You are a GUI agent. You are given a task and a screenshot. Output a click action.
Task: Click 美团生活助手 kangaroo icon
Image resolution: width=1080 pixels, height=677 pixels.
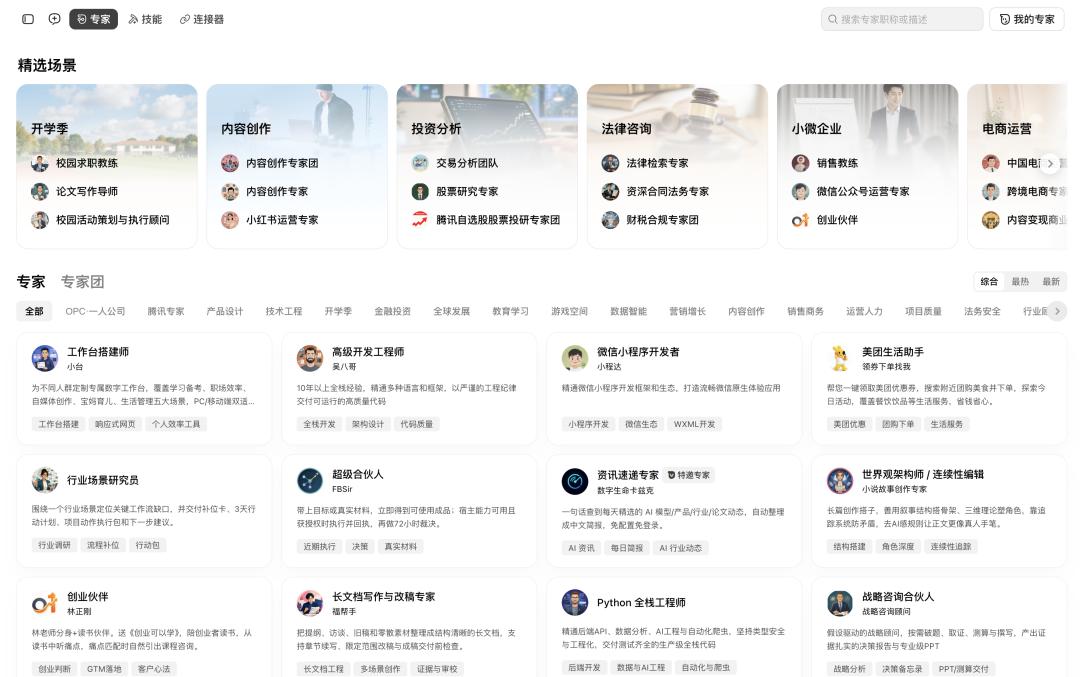[840, 358]
